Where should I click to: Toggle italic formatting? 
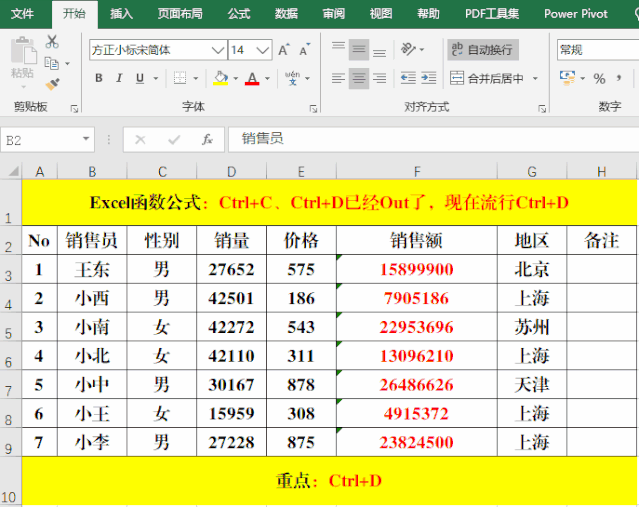(x=121, y=78)
